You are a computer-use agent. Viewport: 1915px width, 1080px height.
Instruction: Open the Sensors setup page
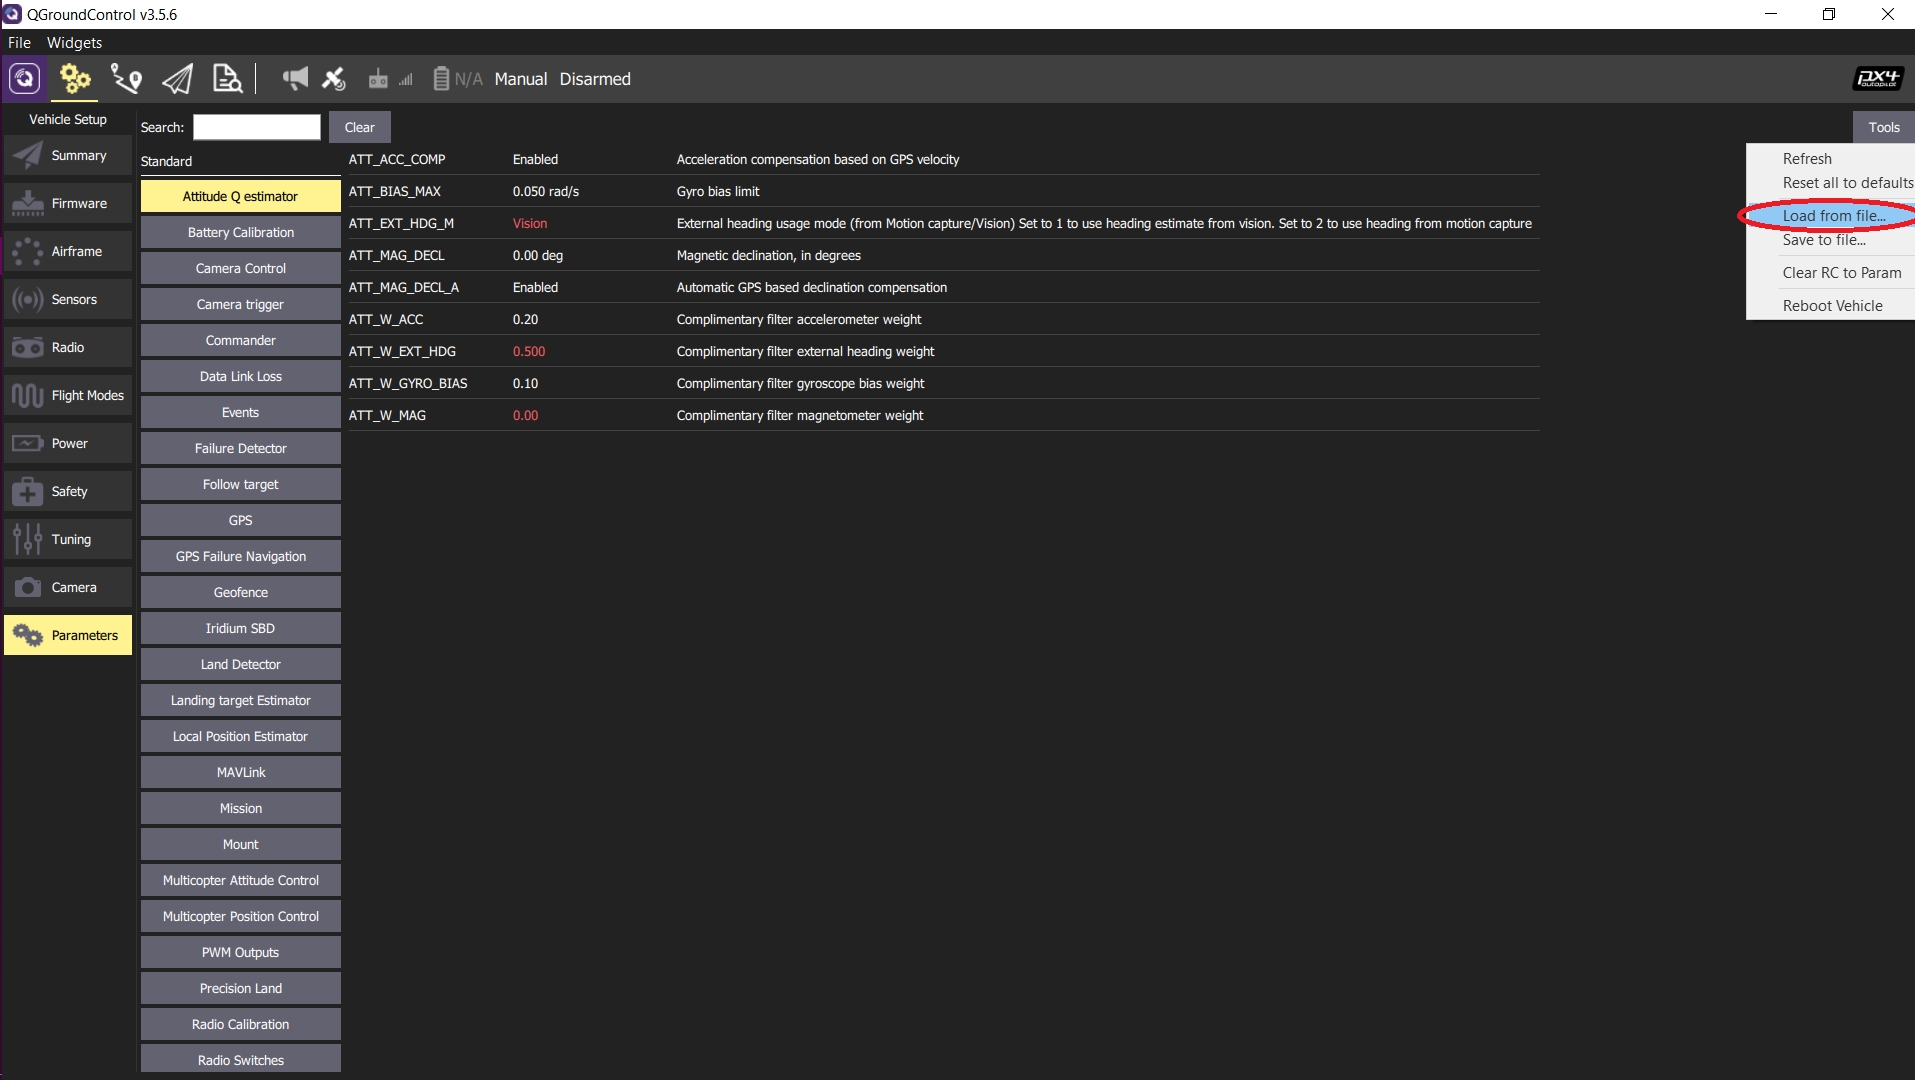pyautogui.click(x=68, y=299)
